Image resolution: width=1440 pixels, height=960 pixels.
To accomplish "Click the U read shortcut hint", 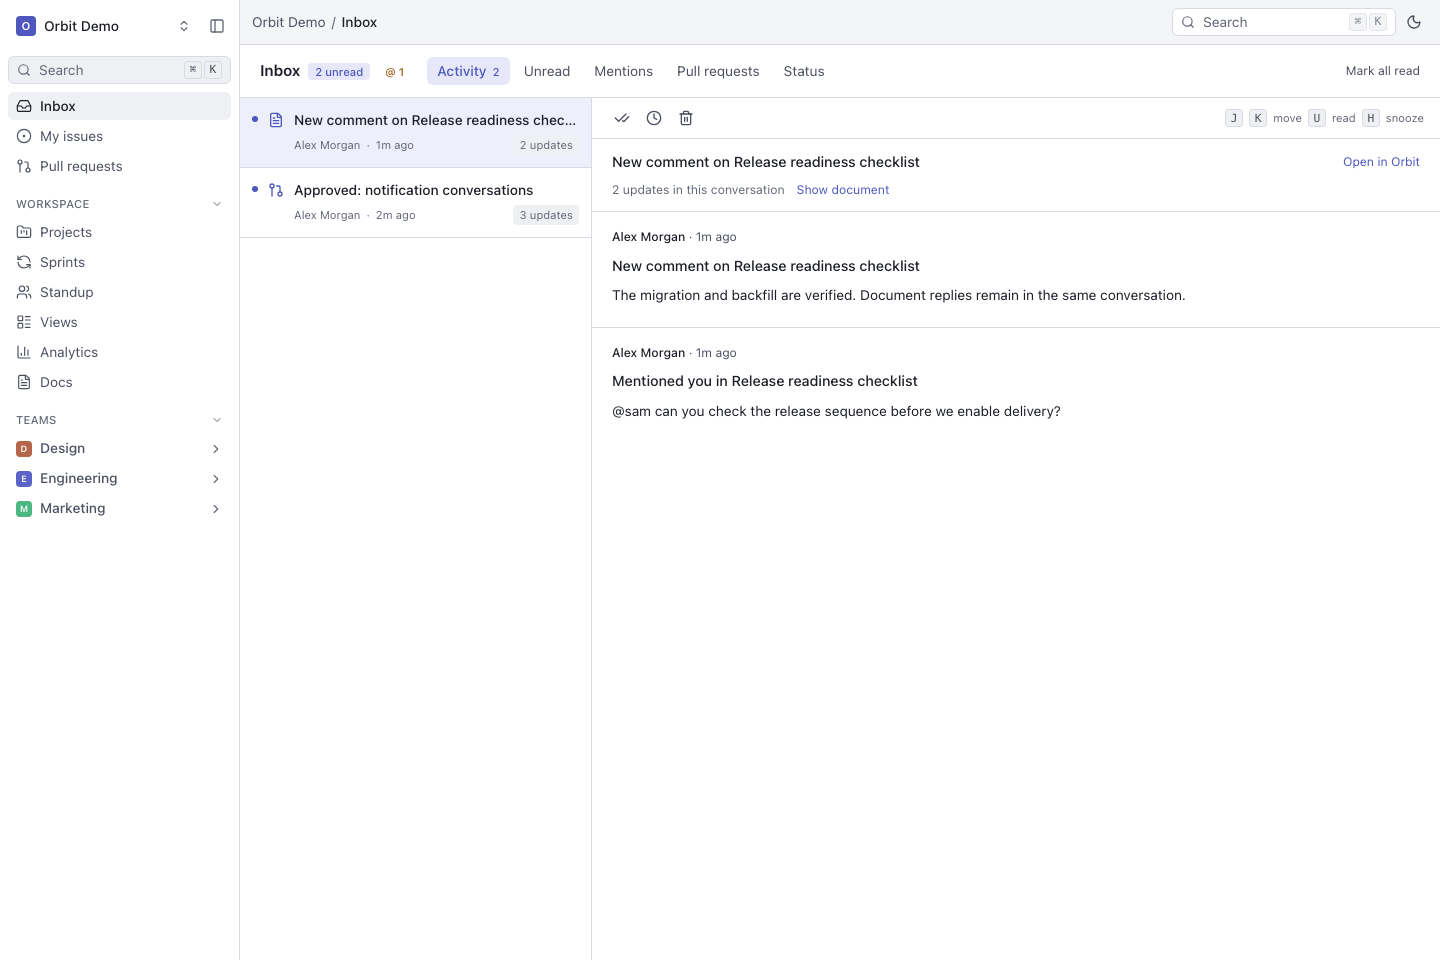I will (1332, 118).
